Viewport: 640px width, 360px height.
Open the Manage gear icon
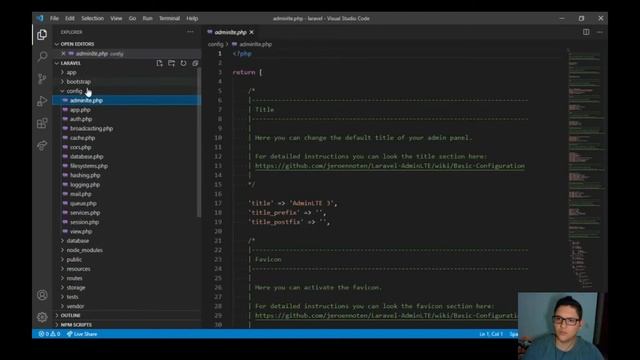[x=42, y=317]
